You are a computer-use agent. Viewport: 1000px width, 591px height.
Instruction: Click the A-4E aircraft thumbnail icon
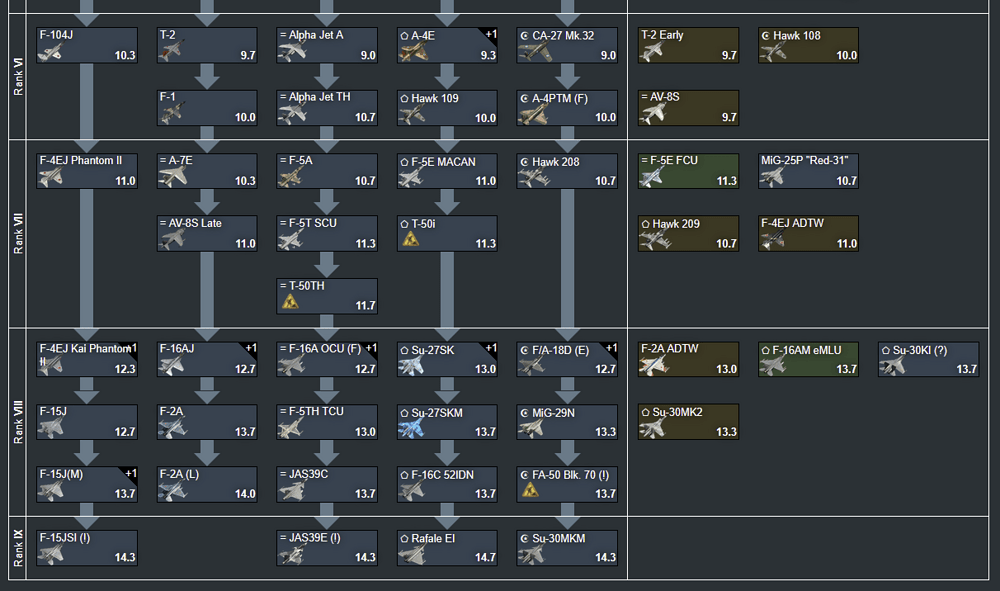tap(413, 52)
